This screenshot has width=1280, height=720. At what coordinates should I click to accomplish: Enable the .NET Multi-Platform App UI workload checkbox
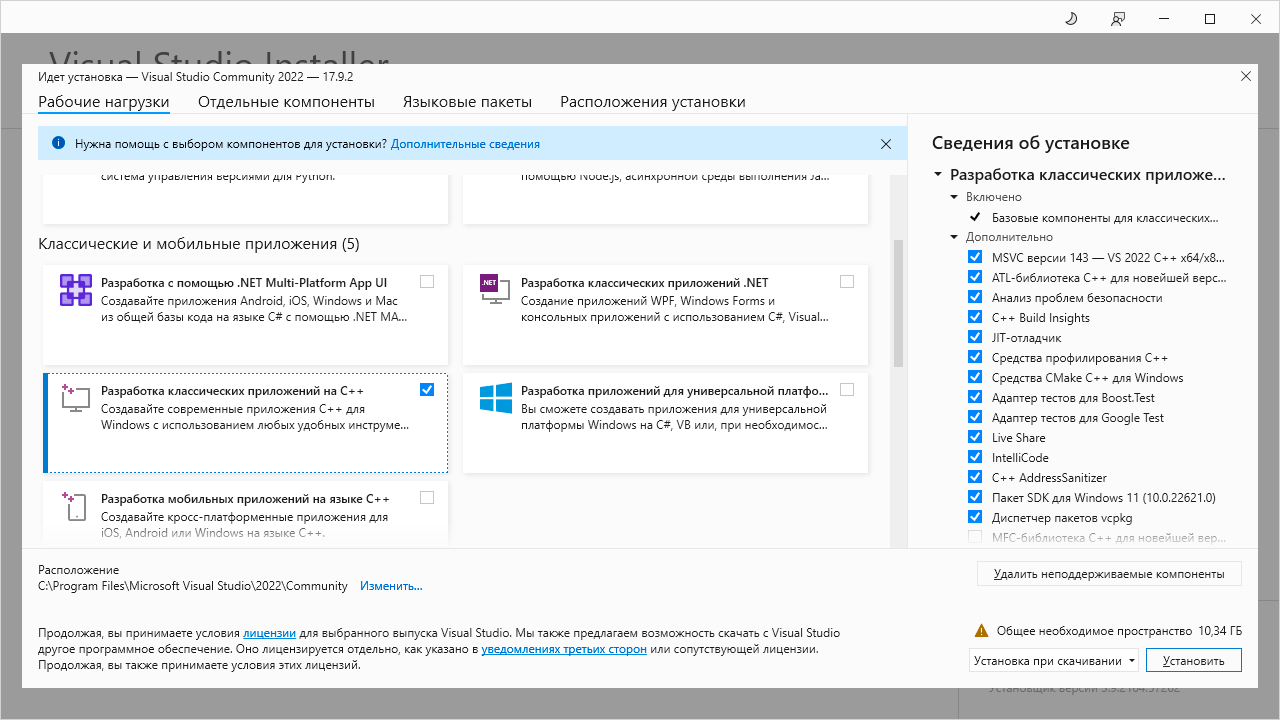(x=427, y=282)
